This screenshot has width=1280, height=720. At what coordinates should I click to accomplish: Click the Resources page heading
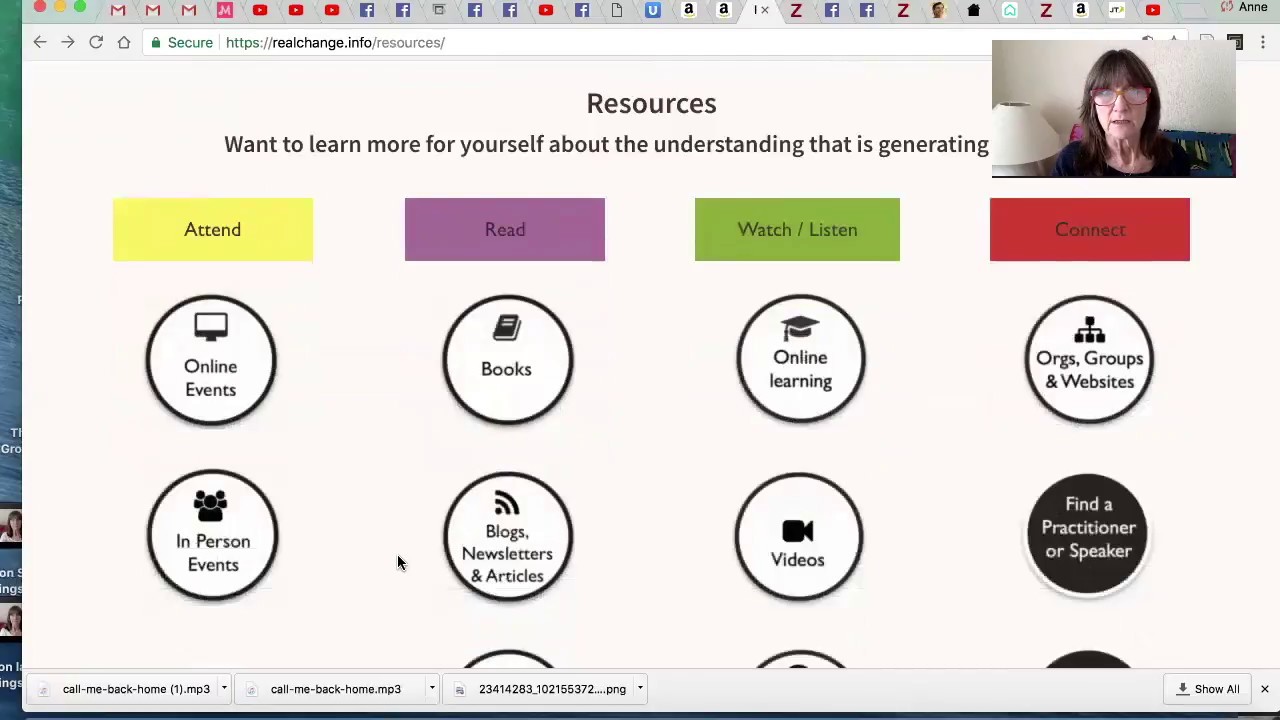[651, 103]
